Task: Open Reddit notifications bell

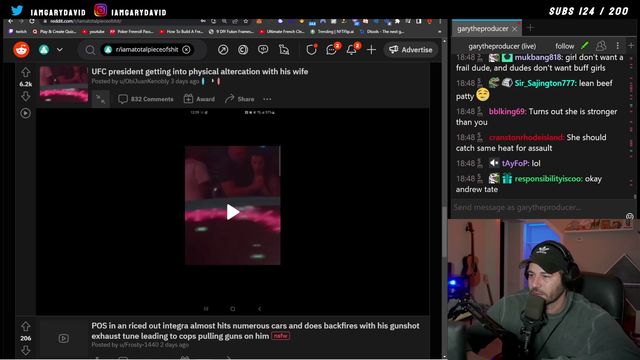Action: coord(351,50)
